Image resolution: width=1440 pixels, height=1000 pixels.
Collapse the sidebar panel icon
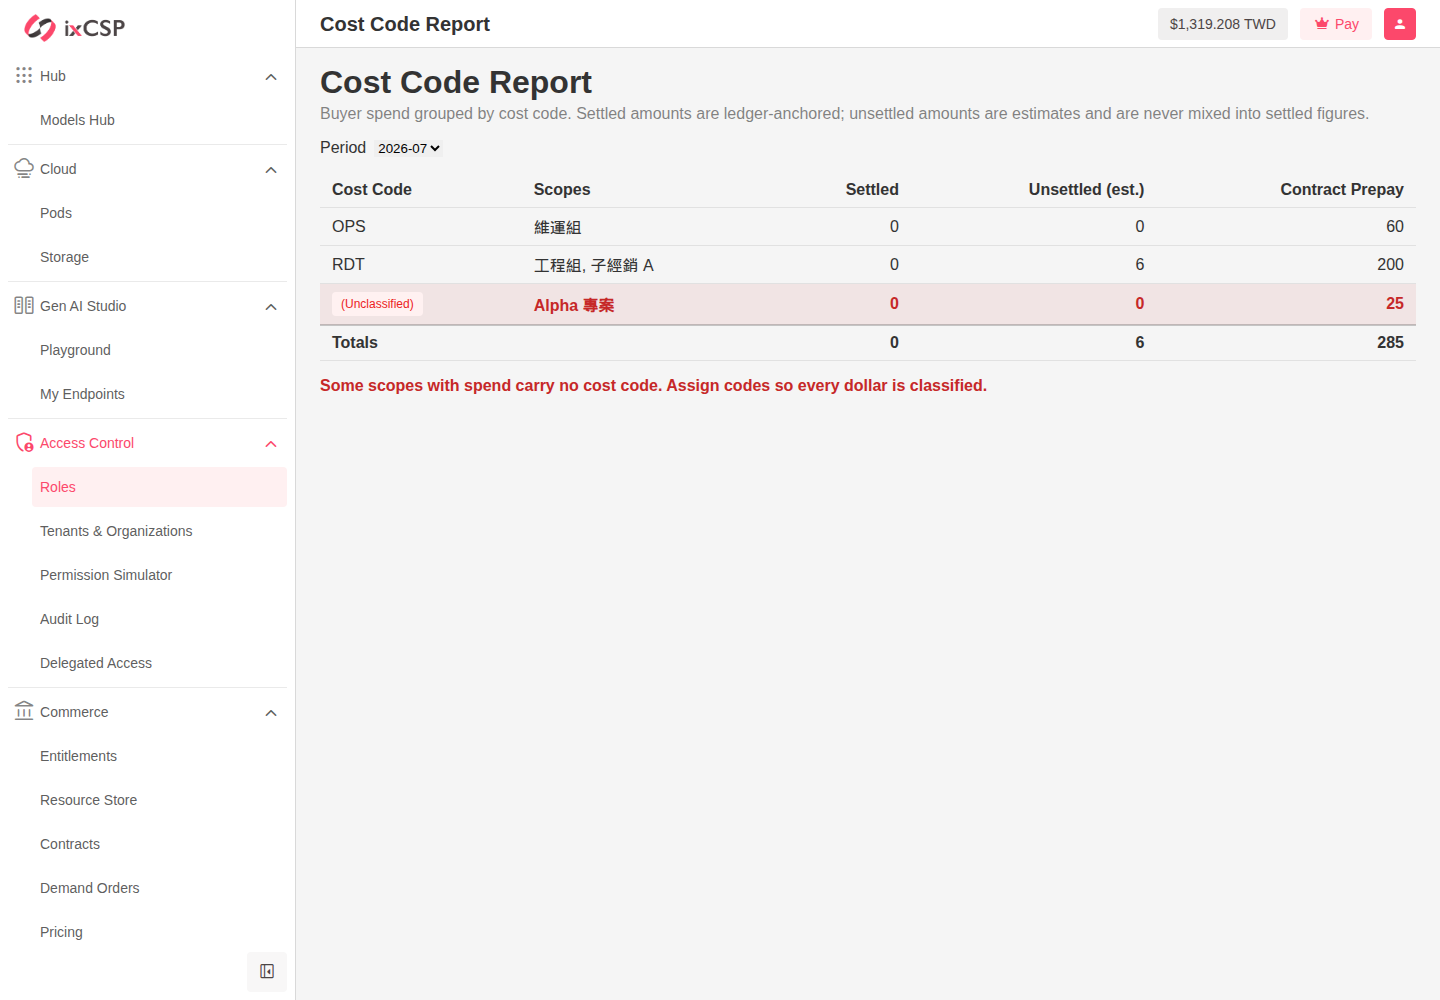(267, 971)
